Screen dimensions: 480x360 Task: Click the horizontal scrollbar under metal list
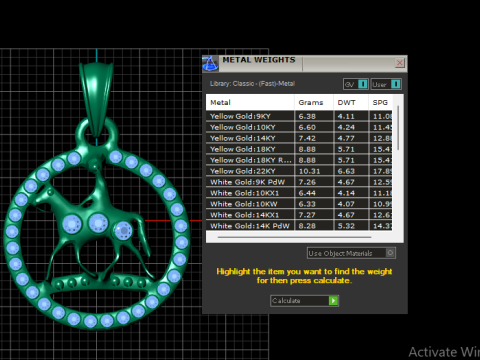pos(294,237)
